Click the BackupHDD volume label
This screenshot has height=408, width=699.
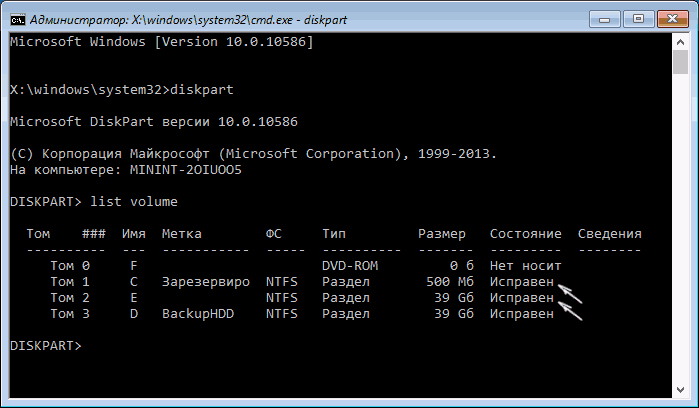pos(196,313)
